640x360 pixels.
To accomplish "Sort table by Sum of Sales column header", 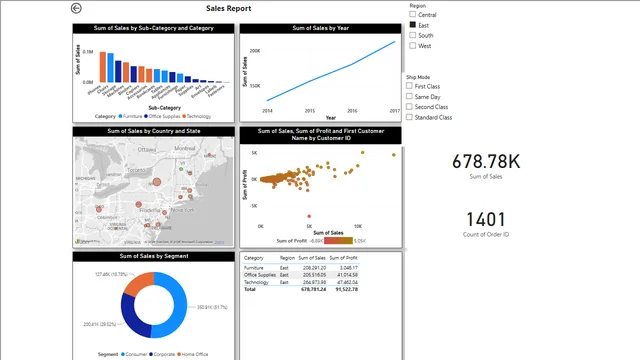I will [312, 258].
